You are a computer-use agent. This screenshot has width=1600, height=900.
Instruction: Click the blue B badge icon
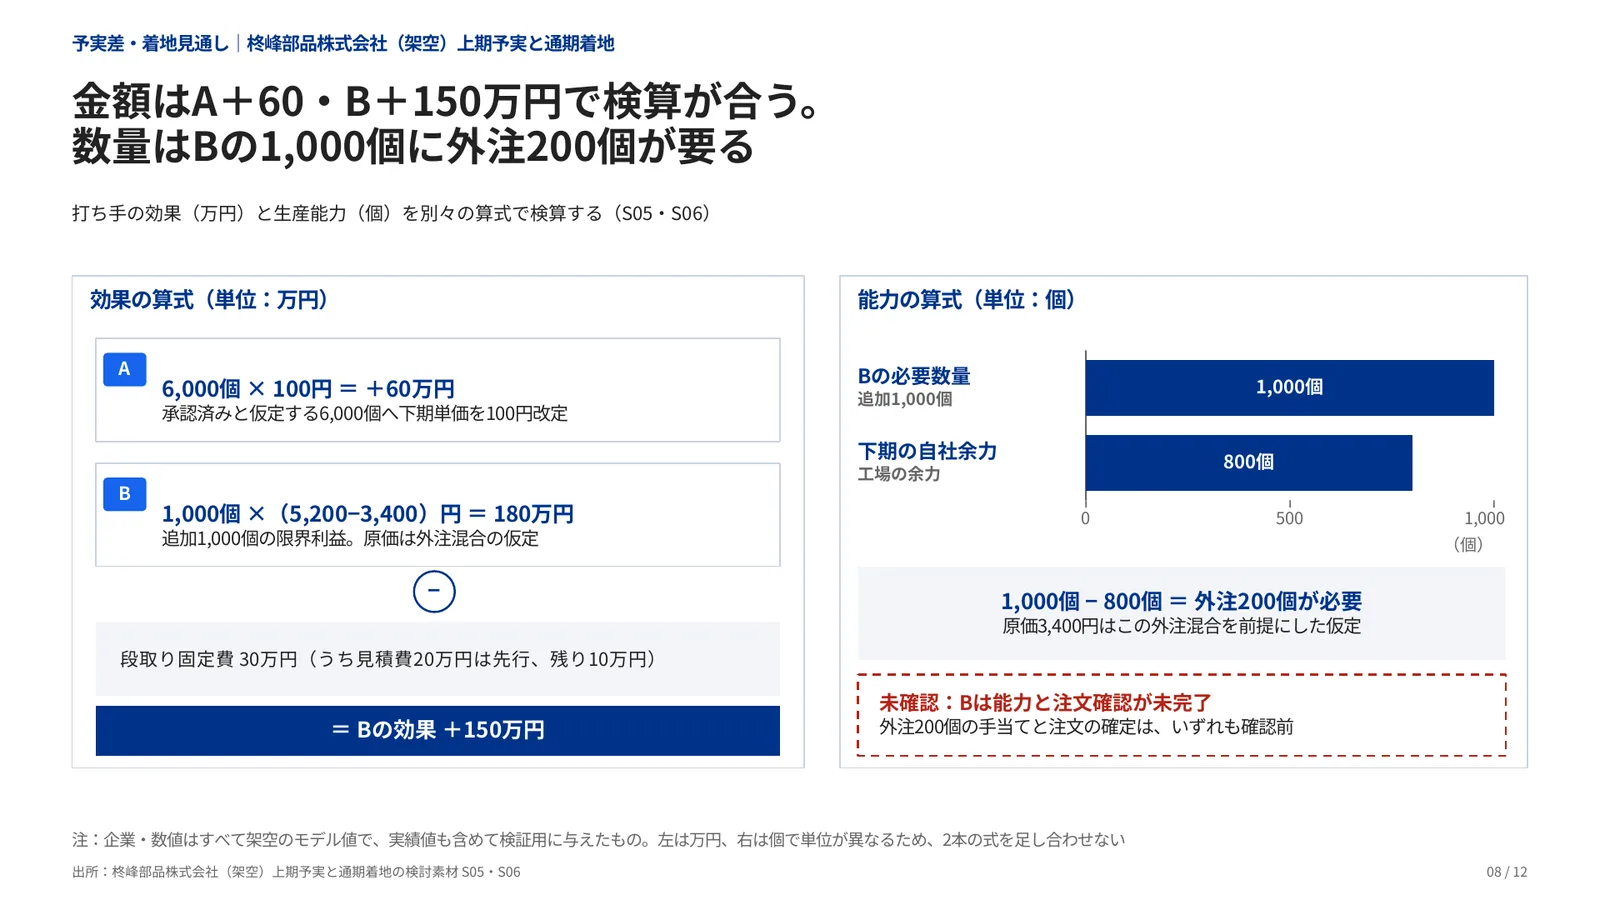[x=124, y=494]
